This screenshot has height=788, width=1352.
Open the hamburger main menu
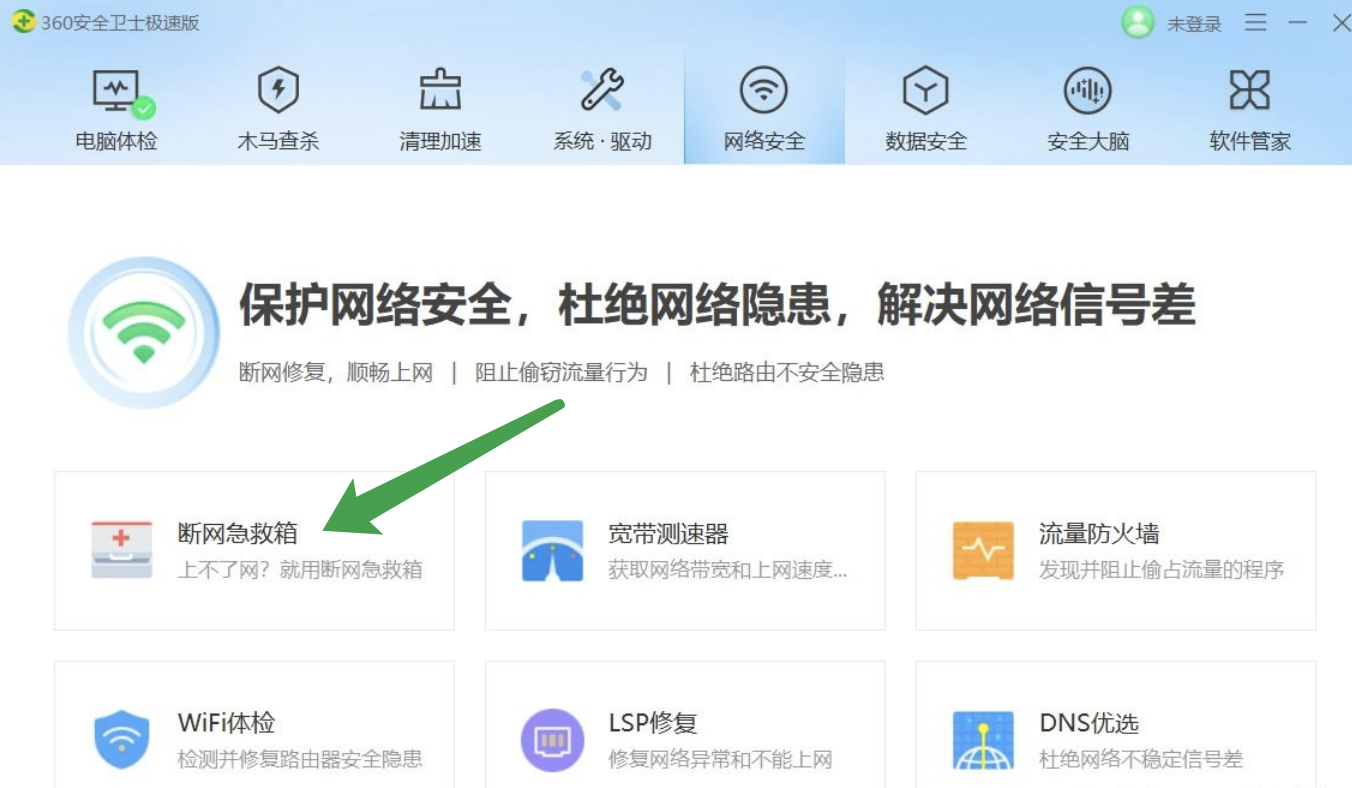click(1255, 23)
